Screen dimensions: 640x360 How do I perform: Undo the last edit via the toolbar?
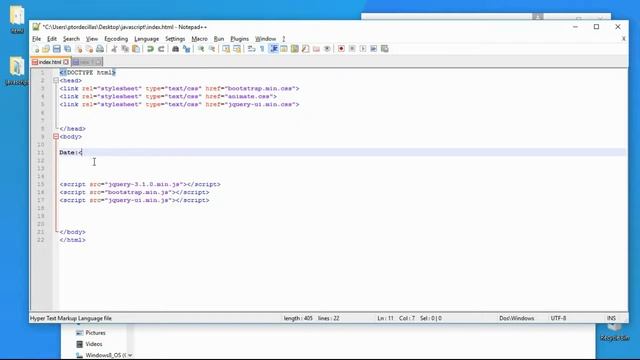[x=150, y=49]
